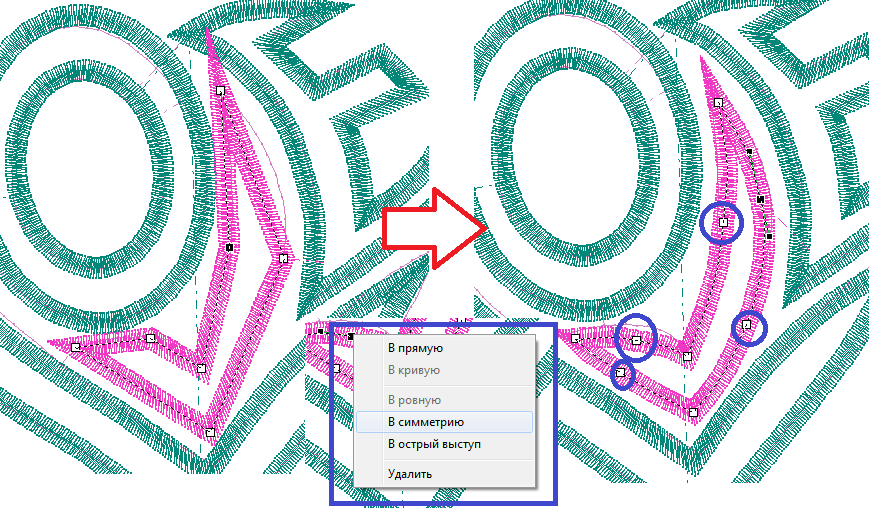Click 'Удалить' to delete the node
The height and width of the screenshot is (522, 871).
point(444,474)
